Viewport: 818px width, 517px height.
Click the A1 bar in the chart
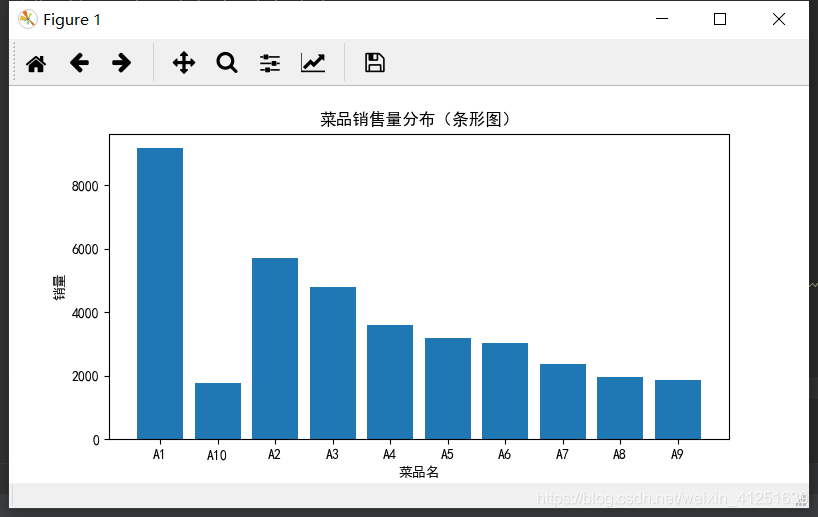160,294
